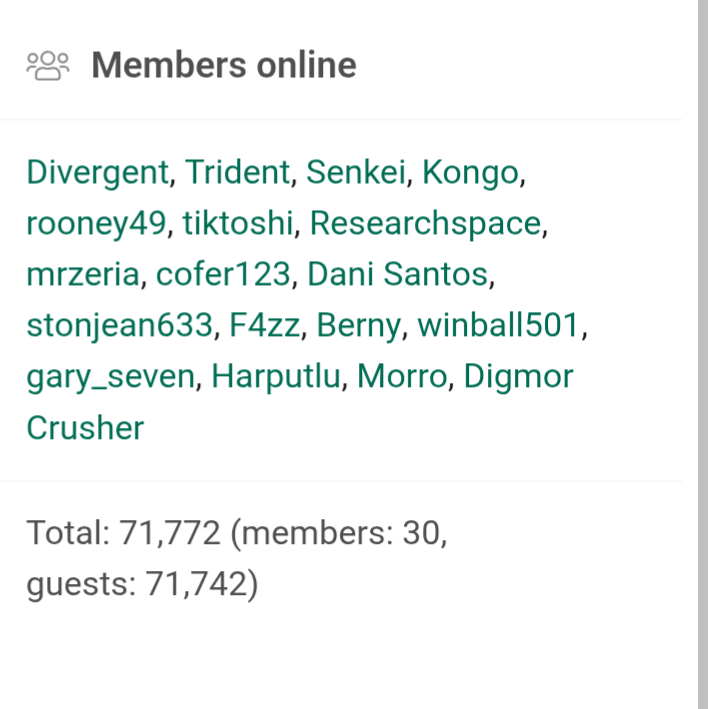This screenshot has height=709, width=708.
Task: Open the Members online heading link
Action: coord(223,66)
